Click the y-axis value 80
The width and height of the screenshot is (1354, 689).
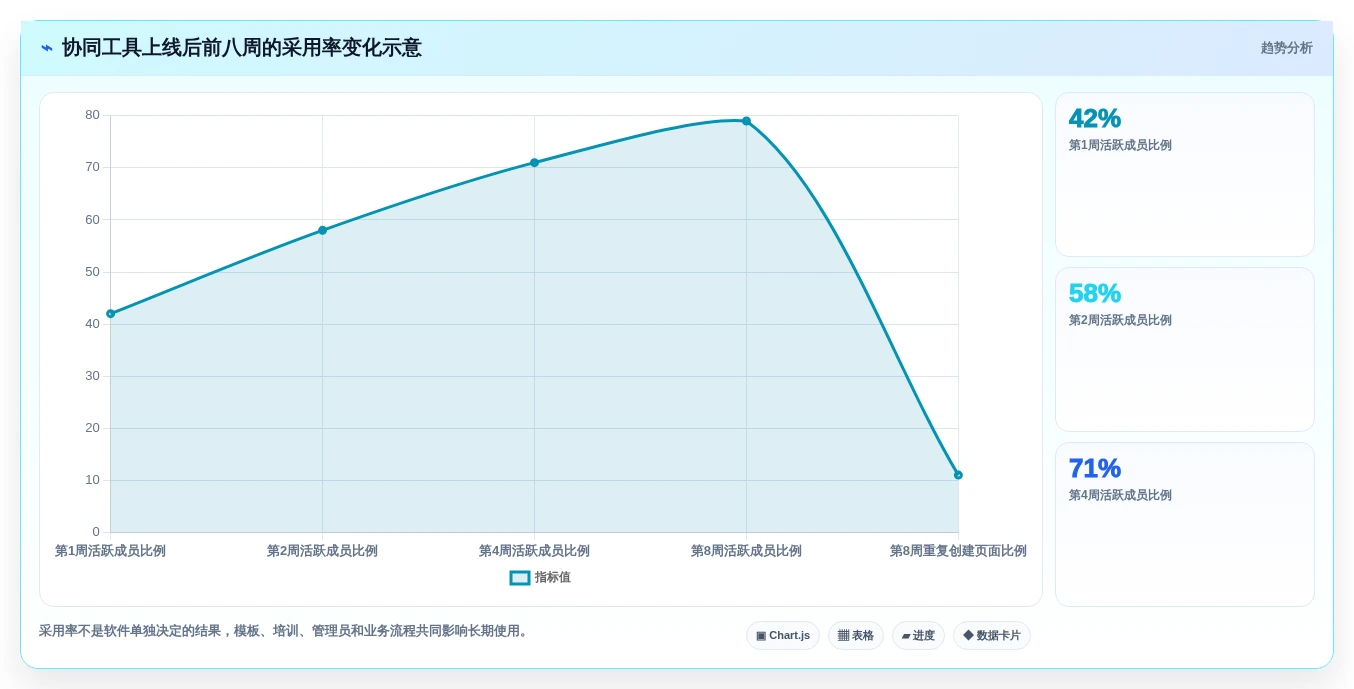click(92, 115)
